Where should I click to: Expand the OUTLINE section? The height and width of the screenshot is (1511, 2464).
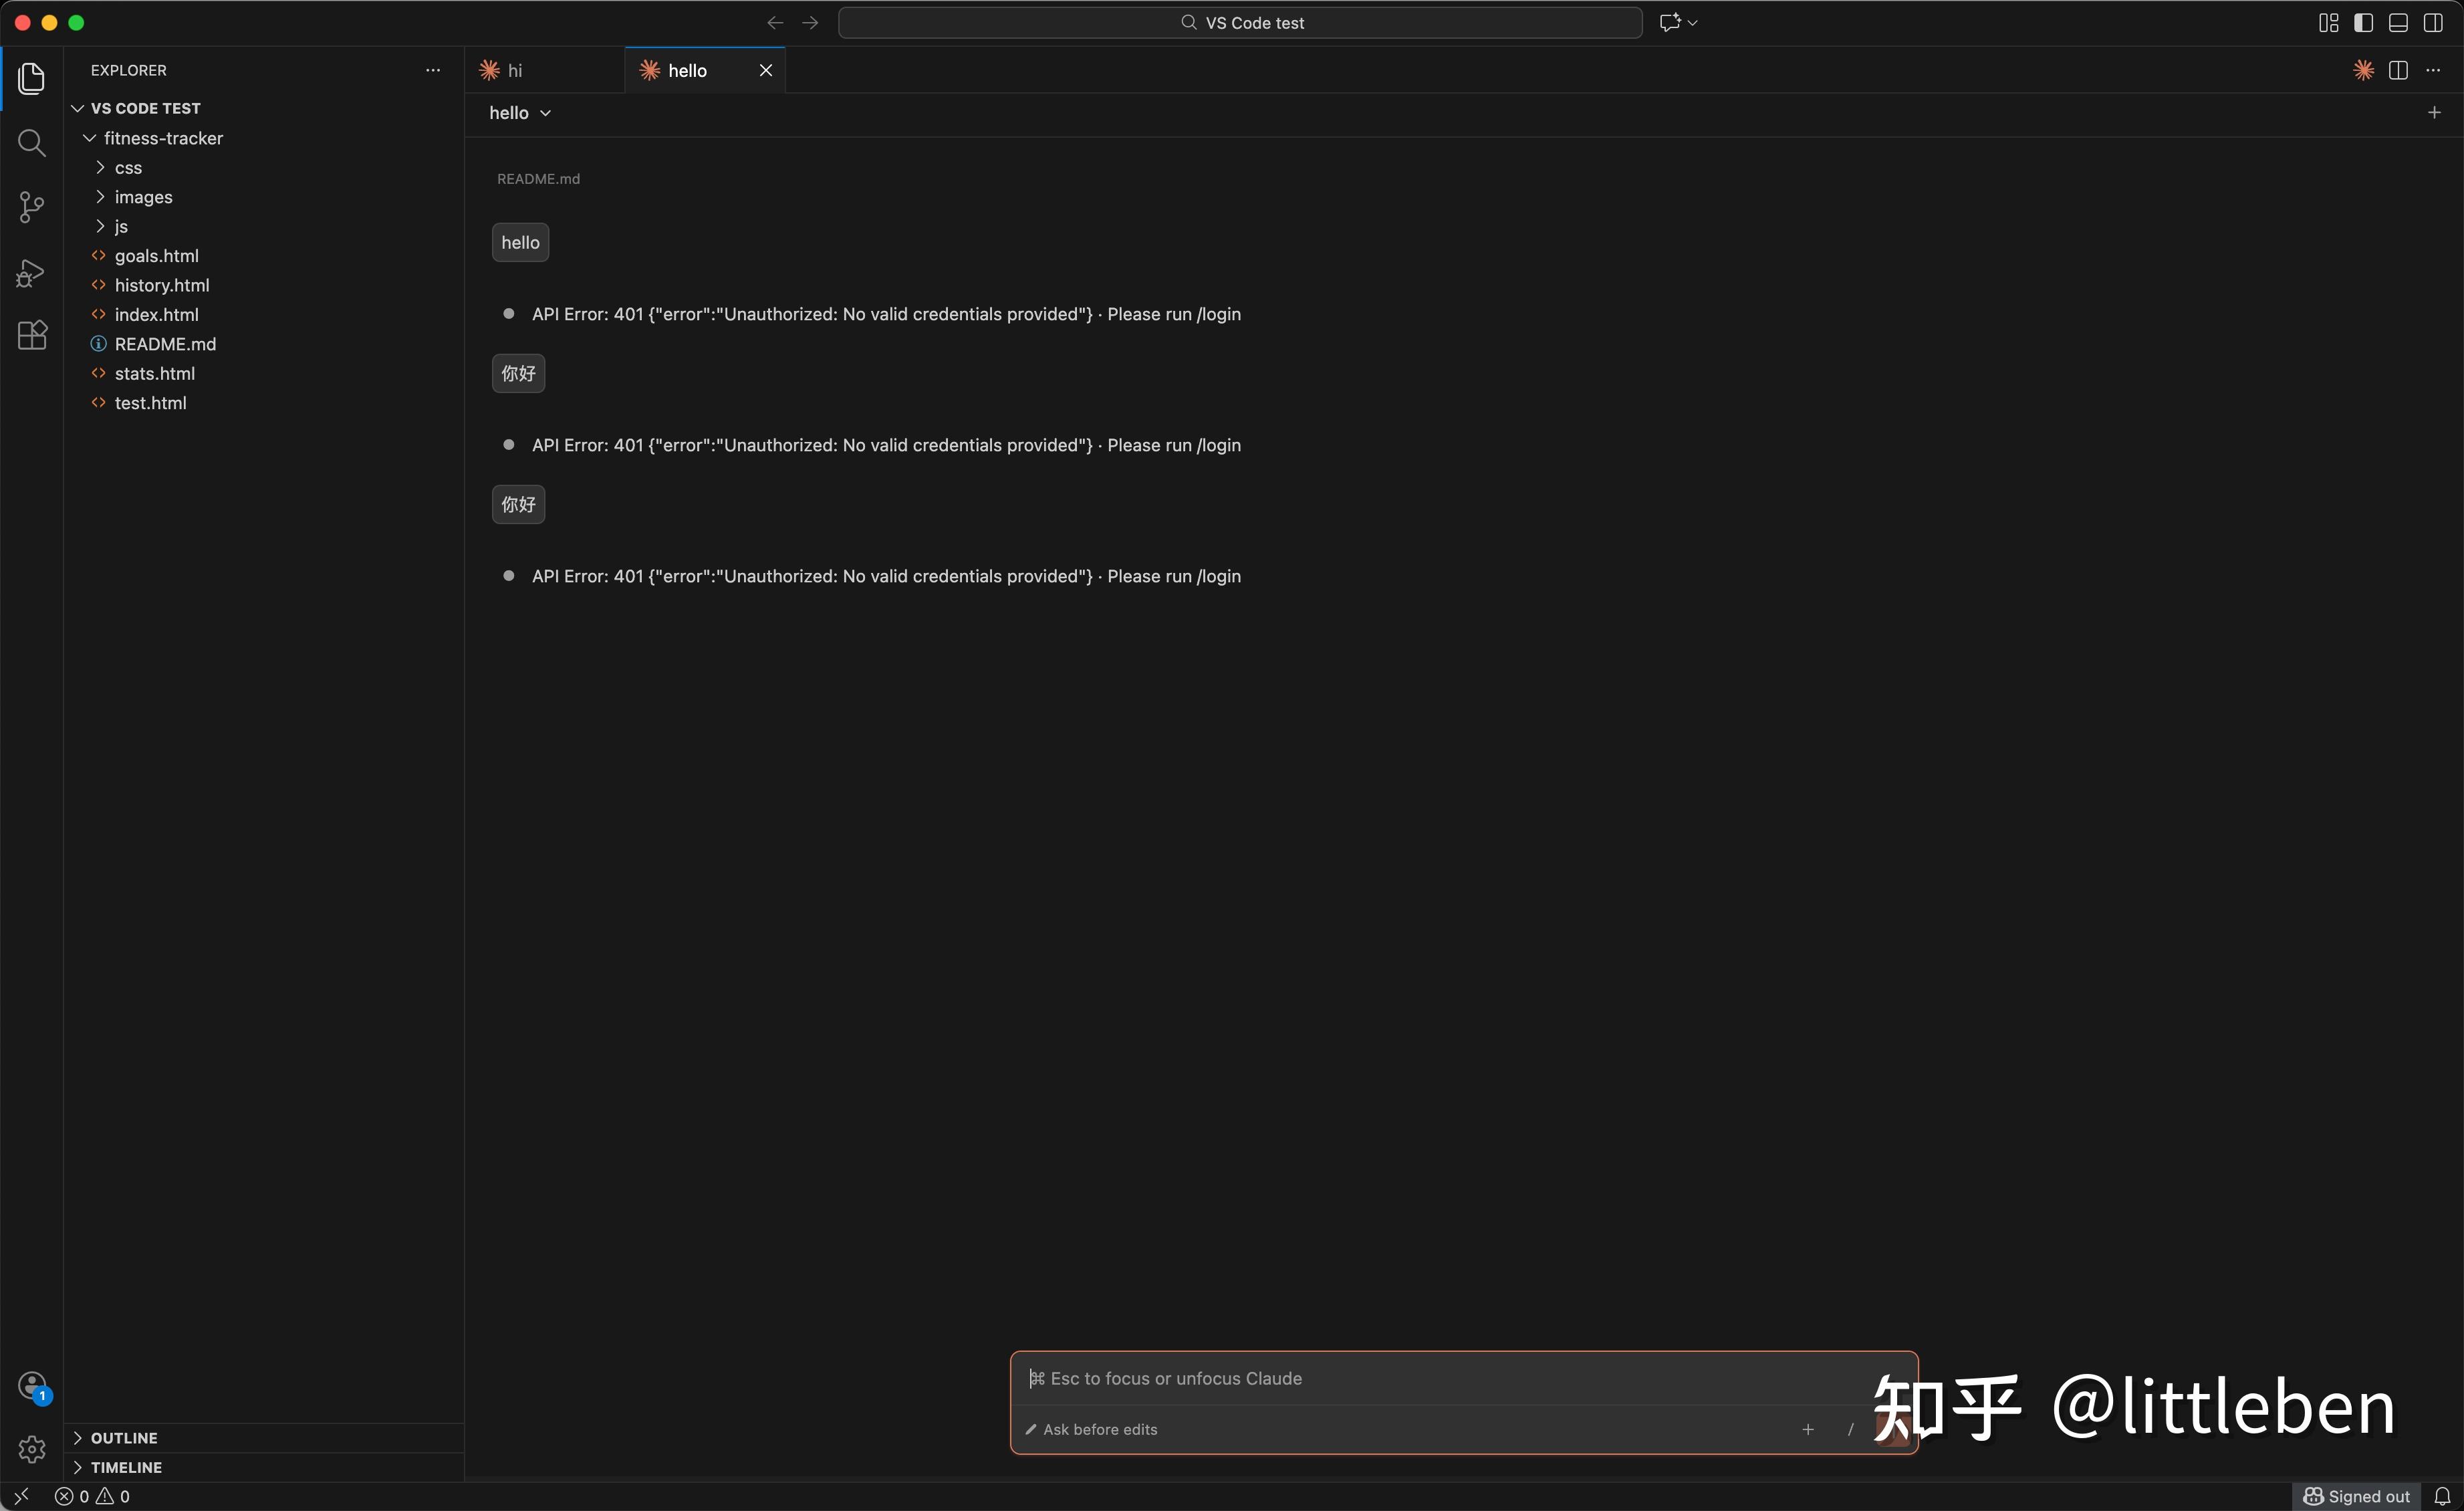[124, 1437]
